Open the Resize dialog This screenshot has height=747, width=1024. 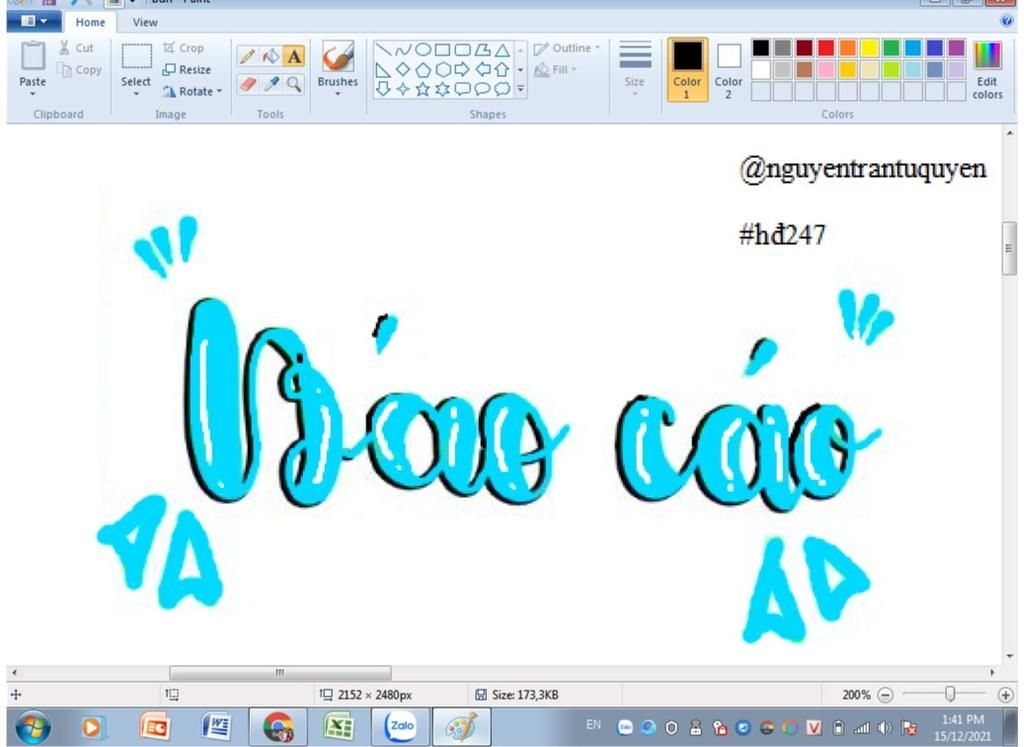tap(187, 69)
